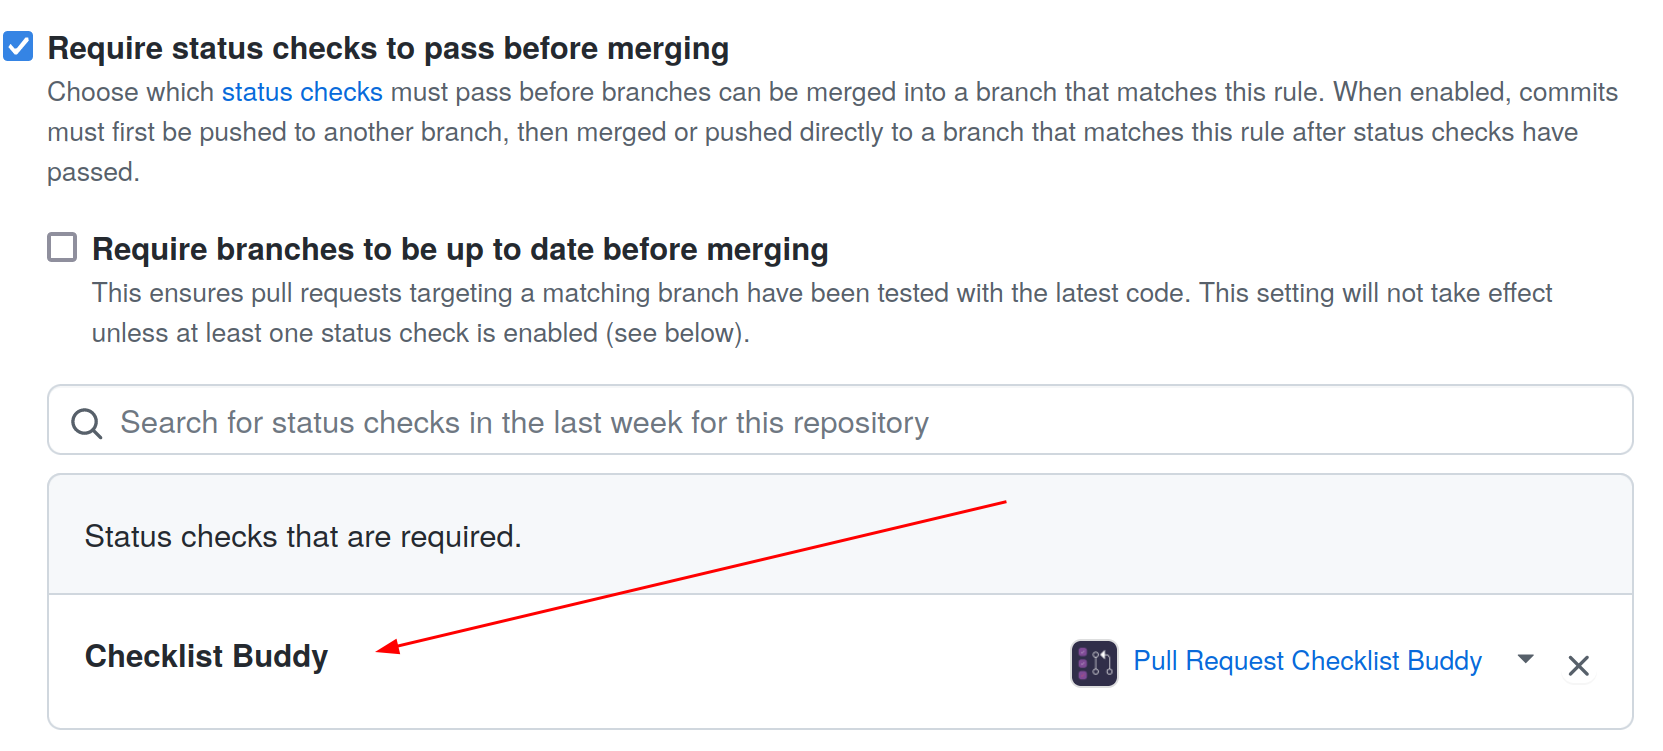This screenshot has width=1663, height=751.
Task: Open the blue "status checks" link
Action: [302, 92]
